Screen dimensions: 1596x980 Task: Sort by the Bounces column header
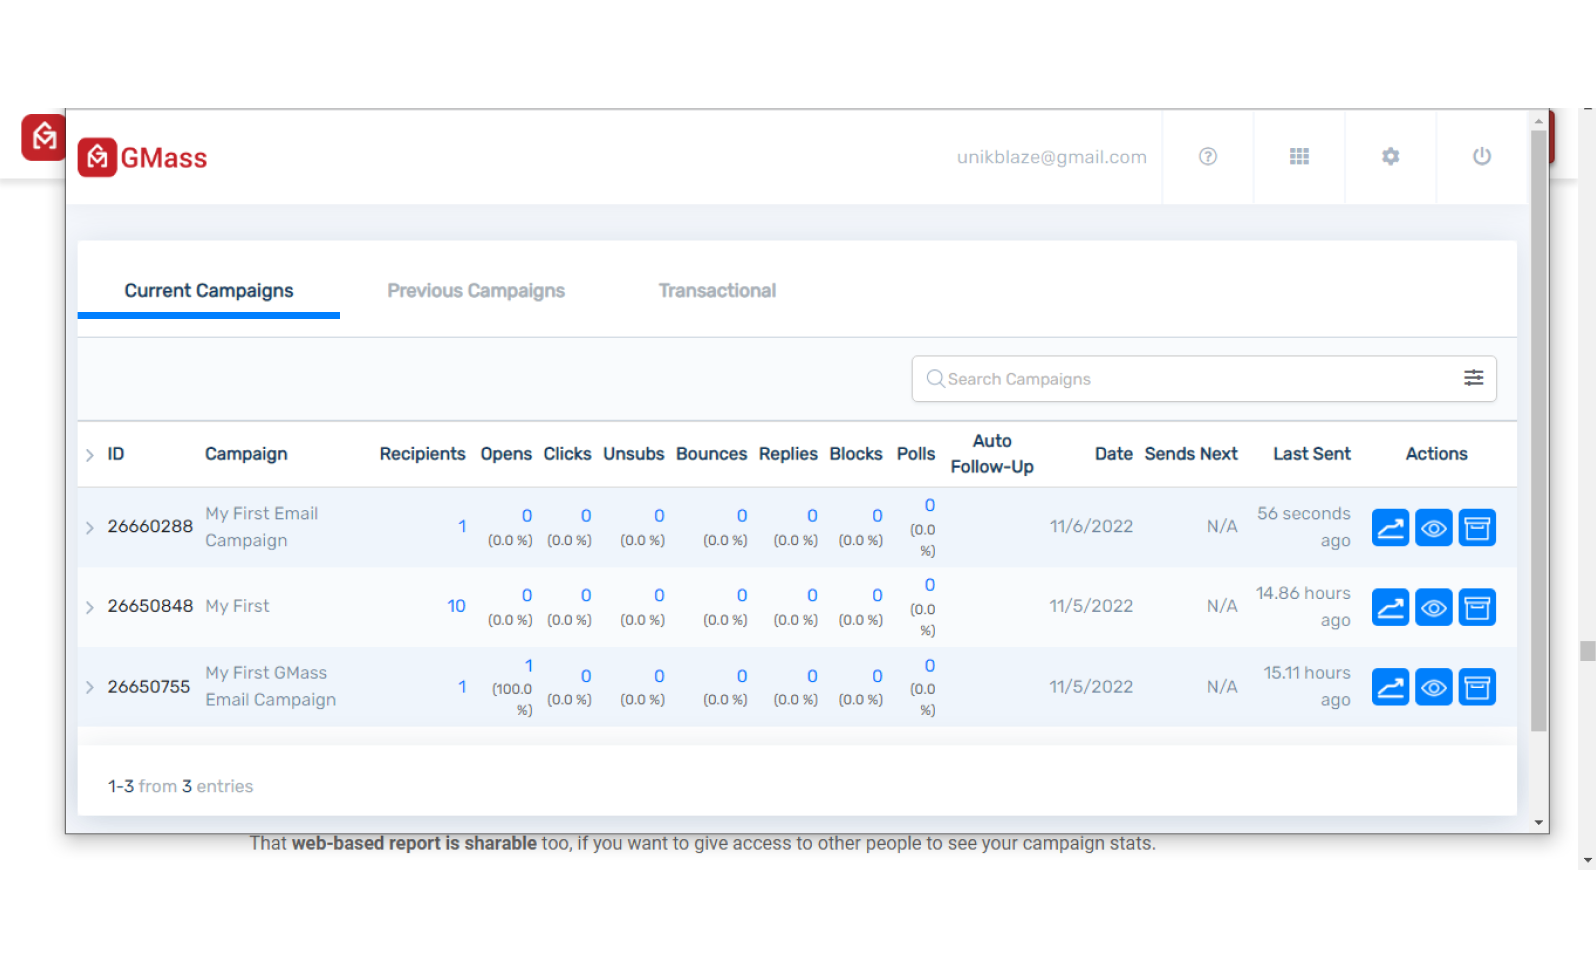711,454
